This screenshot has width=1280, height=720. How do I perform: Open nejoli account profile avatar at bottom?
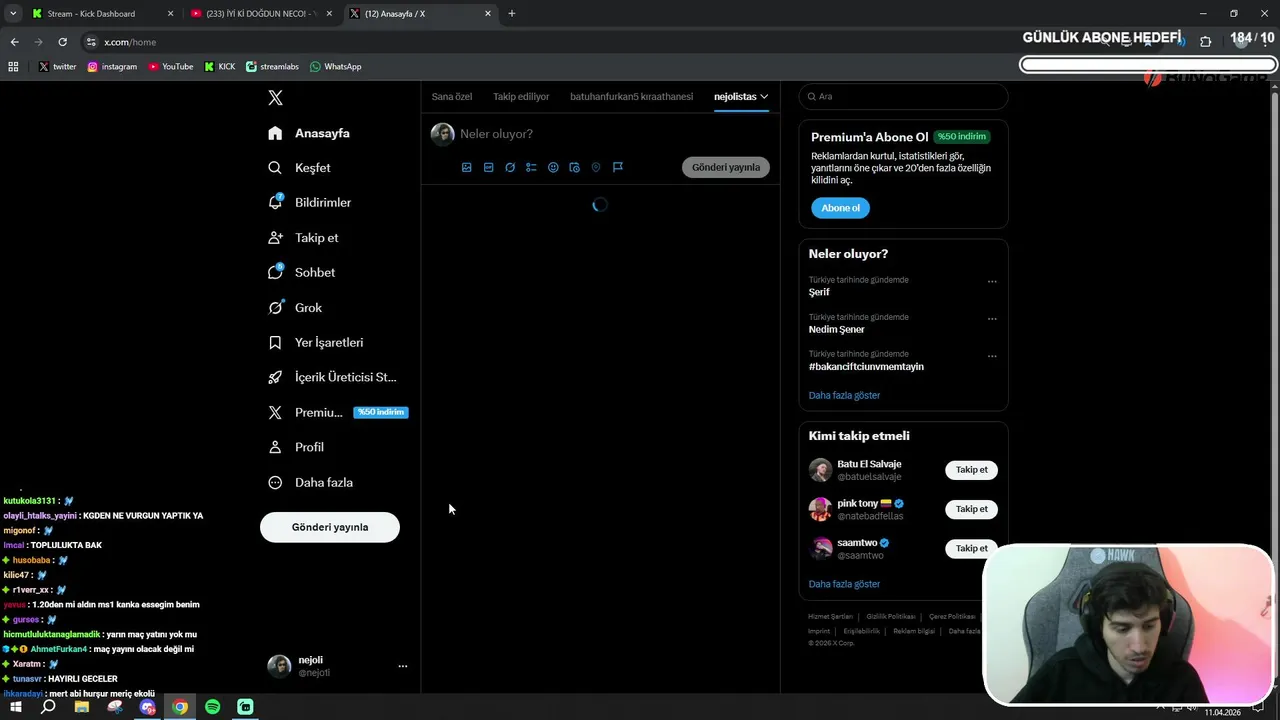(x=279, y=666)
